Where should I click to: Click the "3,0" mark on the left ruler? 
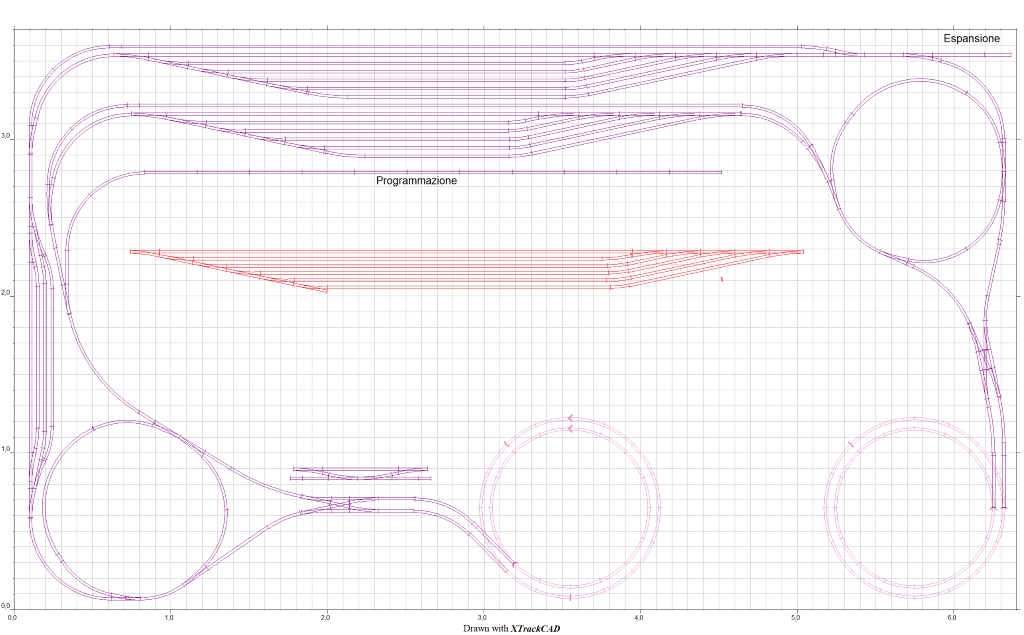coord(6,137)
